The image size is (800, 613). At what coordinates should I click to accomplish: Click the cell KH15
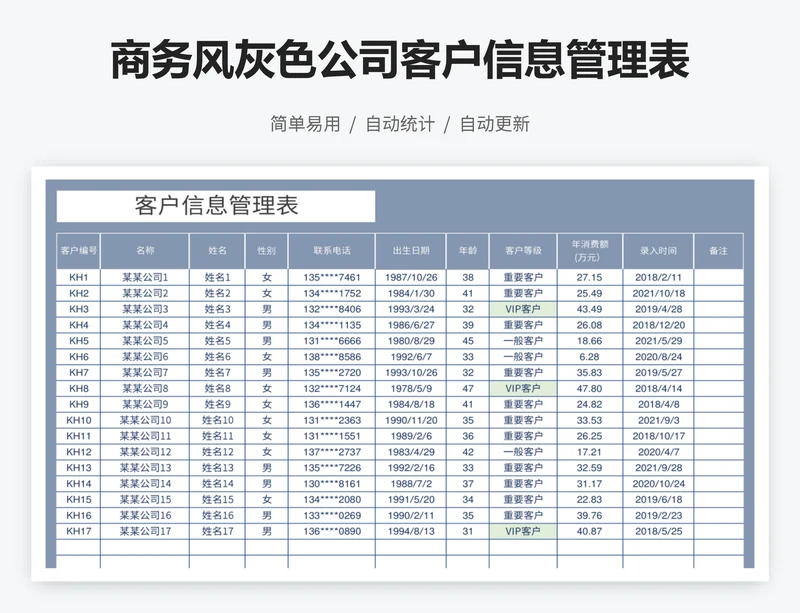pyautogui.click(x=79, y=500)
